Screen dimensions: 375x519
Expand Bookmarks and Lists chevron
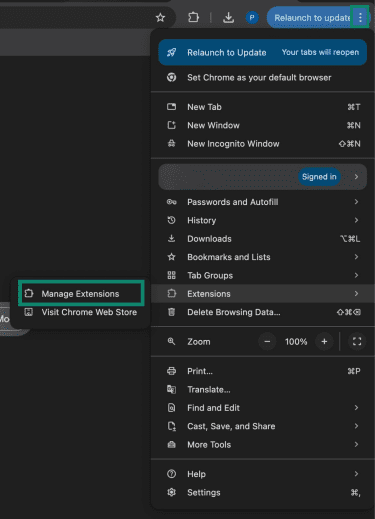(x=356, y=257)
